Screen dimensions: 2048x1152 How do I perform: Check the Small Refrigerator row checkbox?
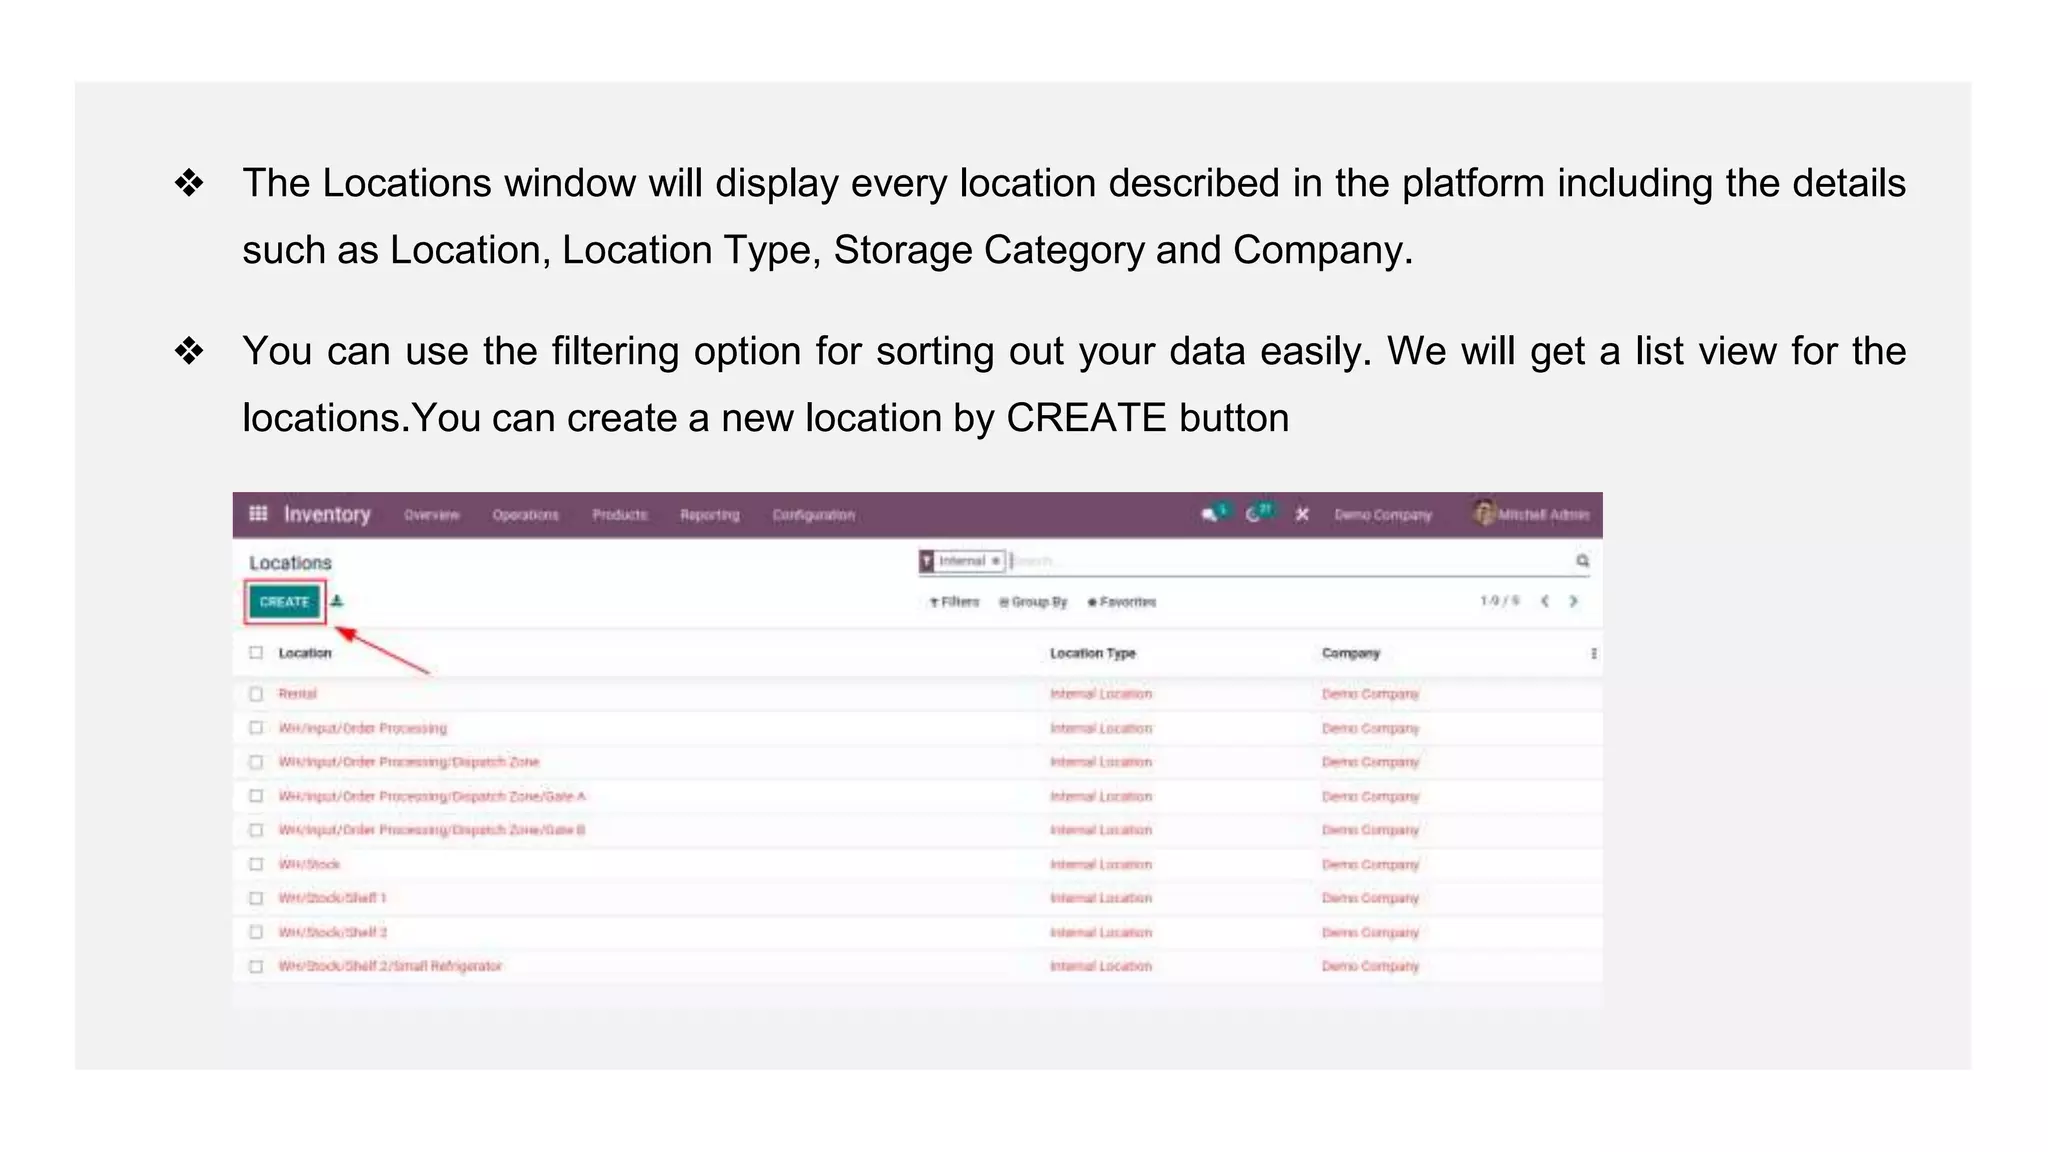pos(256,966)
